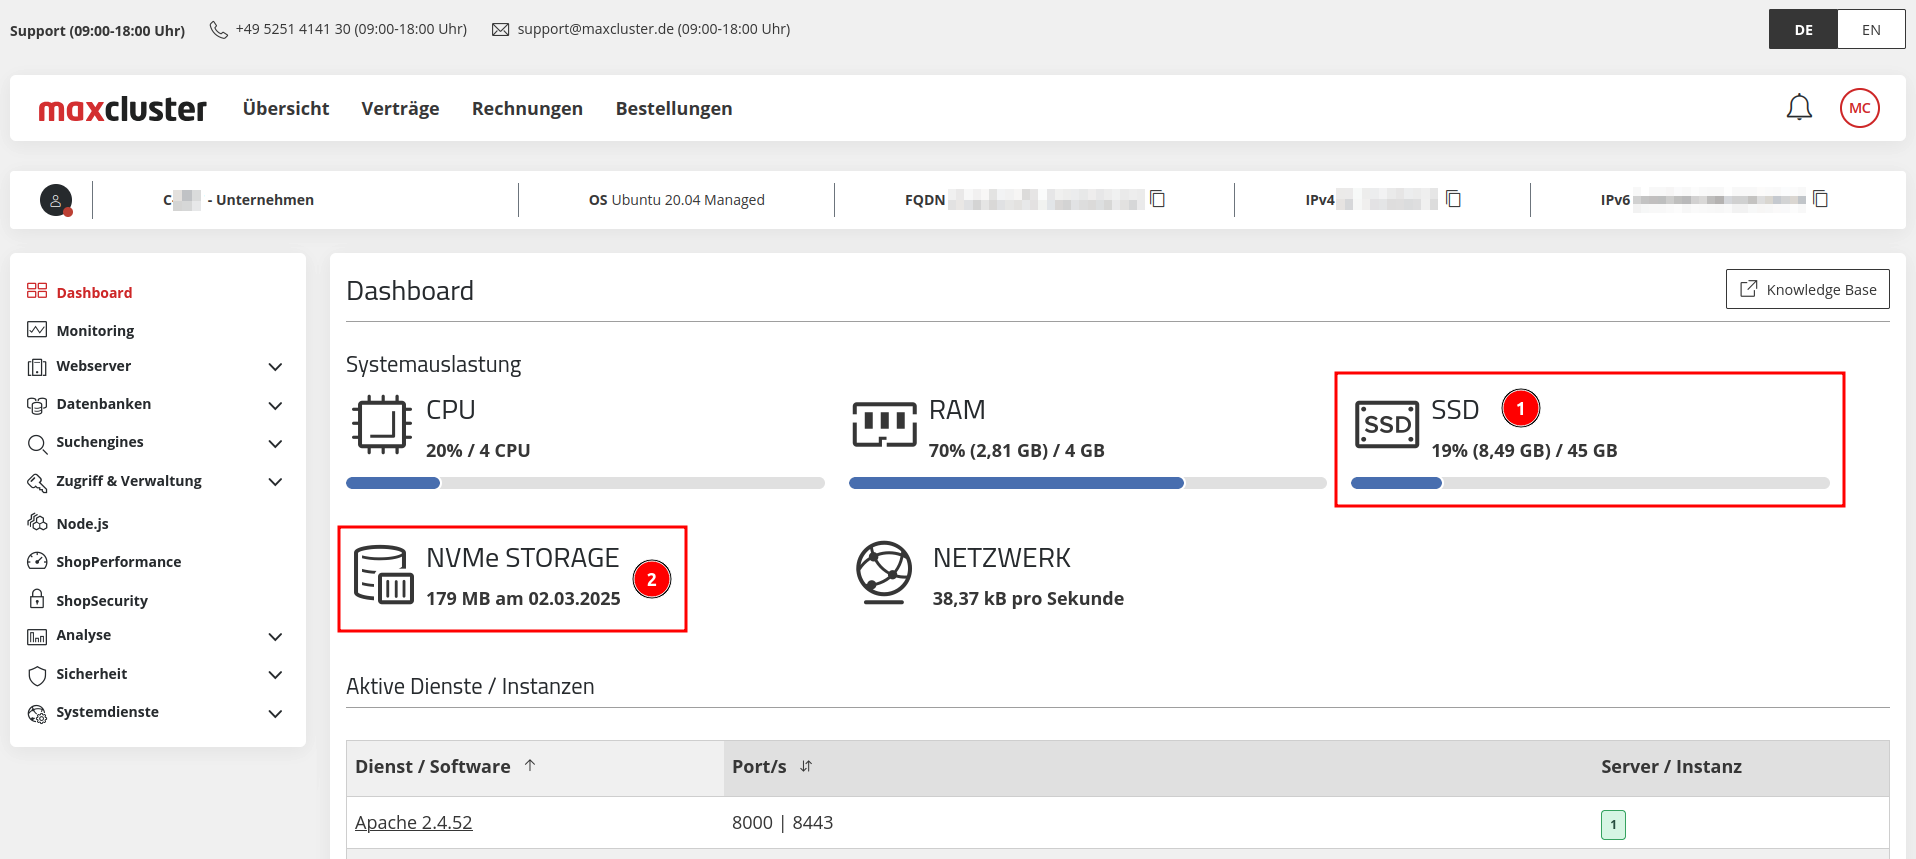Sort by Dienst / Software arrow

pyautogui.click(x=530, y=766)
